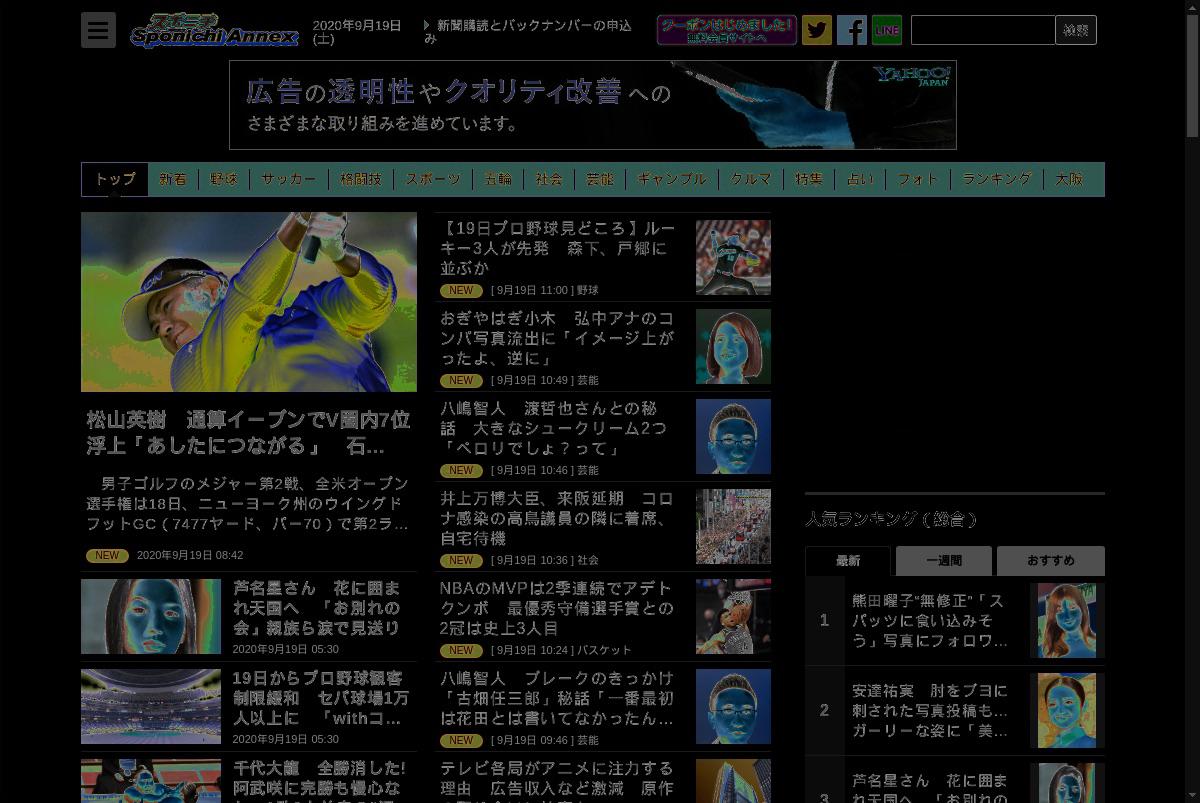Open the Yahoo Japan advertisement banner
This screenshot has height=803, width=1200.
coord(593,105)
